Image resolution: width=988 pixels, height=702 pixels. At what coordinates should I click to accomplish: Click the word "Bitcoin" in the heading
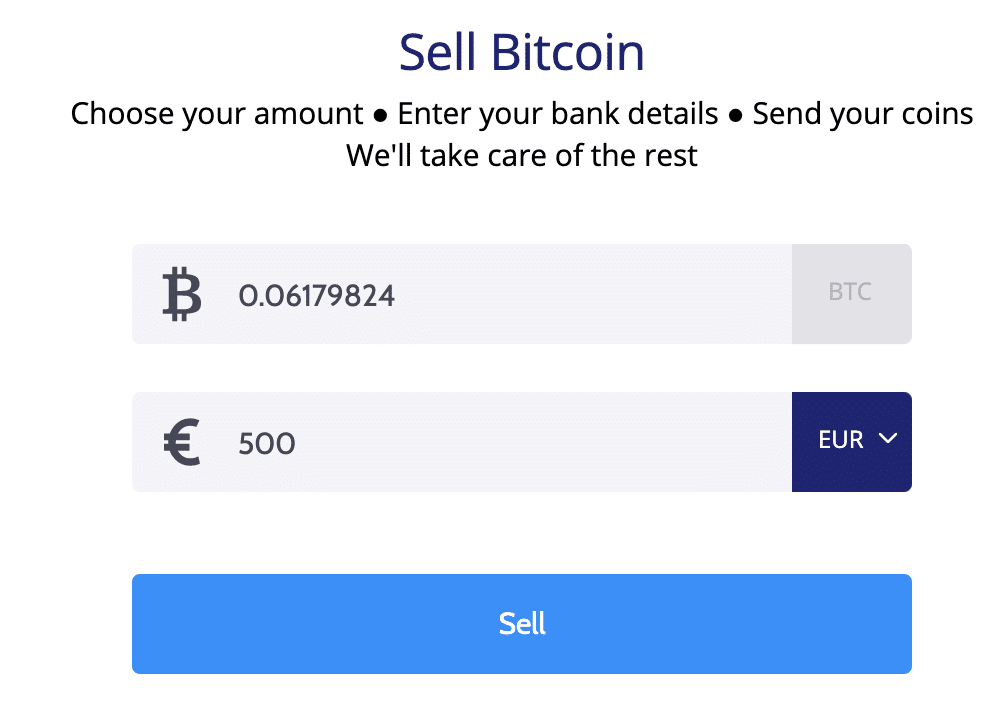pyautogui.click(x=568, y=52)
